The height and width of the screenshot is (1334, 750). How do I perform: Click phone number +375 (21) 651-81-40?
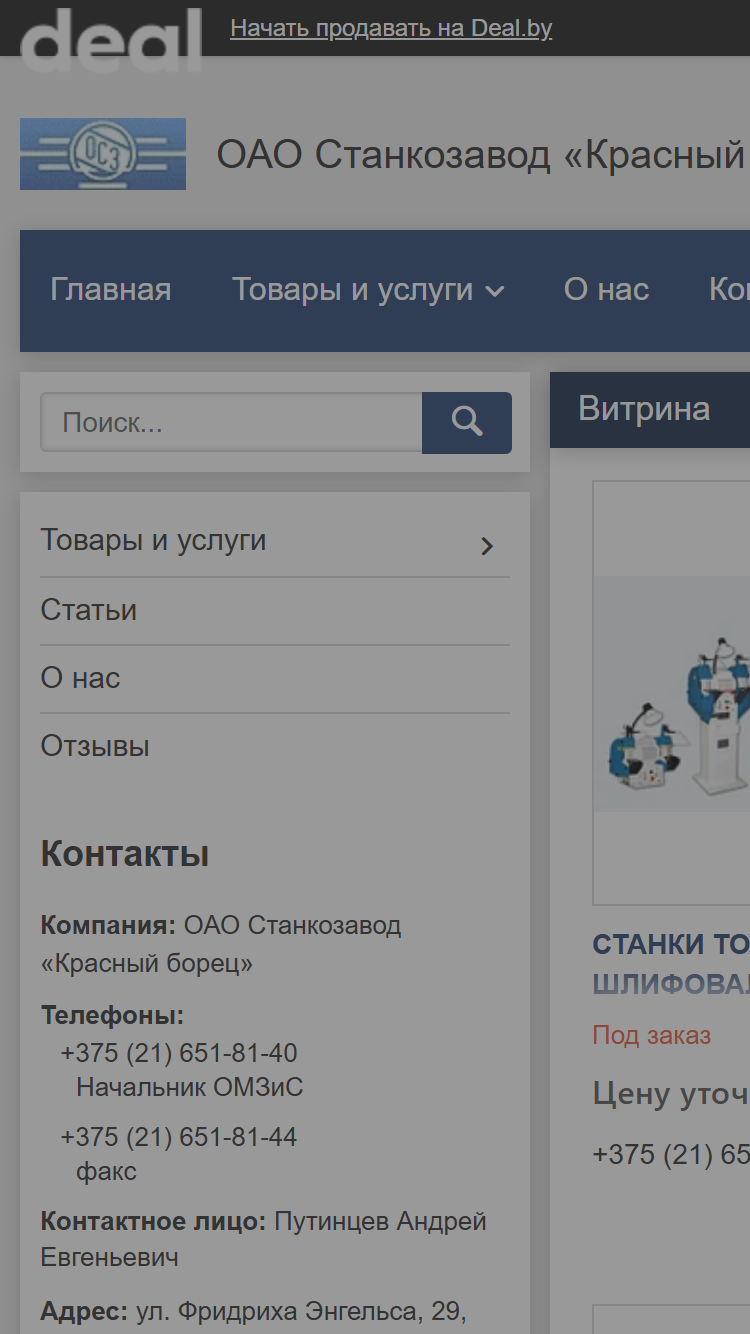point(179,1054)
